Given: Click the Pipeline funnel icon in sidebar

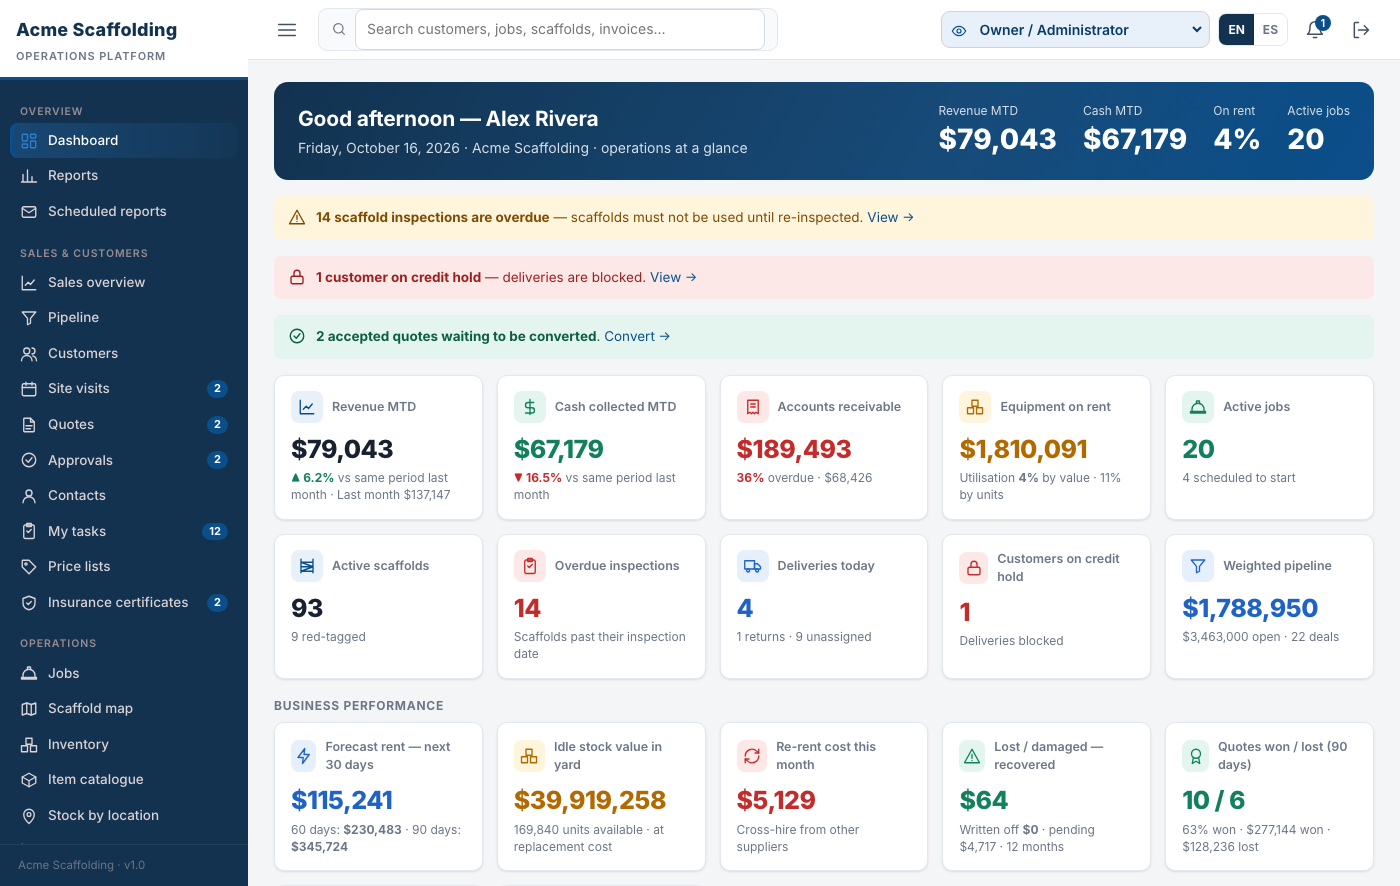Looking at the screenshot, I should pos(29,318).
